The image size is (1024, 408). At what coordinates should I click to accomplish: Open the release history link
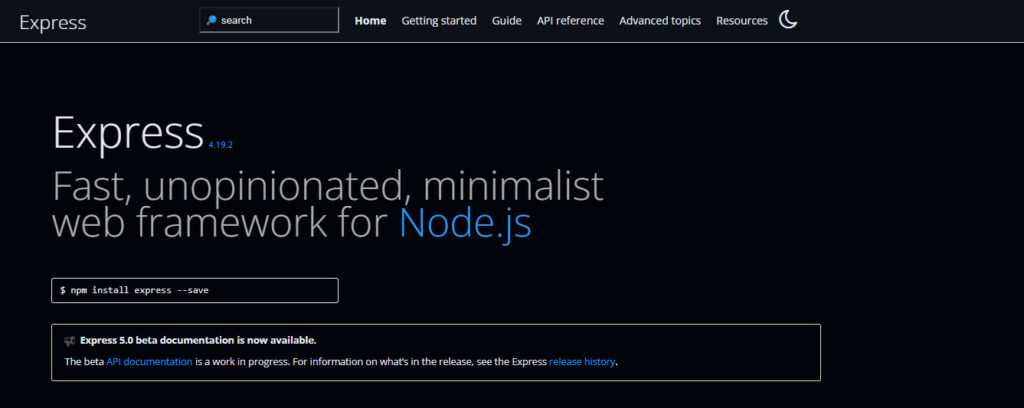pos(582,362)
